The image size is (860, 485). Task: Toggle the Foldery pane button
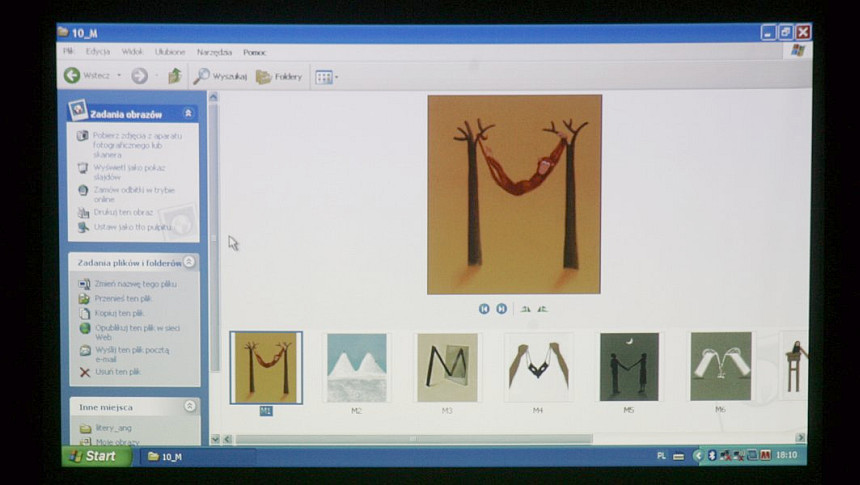click(x=279, y=77)
